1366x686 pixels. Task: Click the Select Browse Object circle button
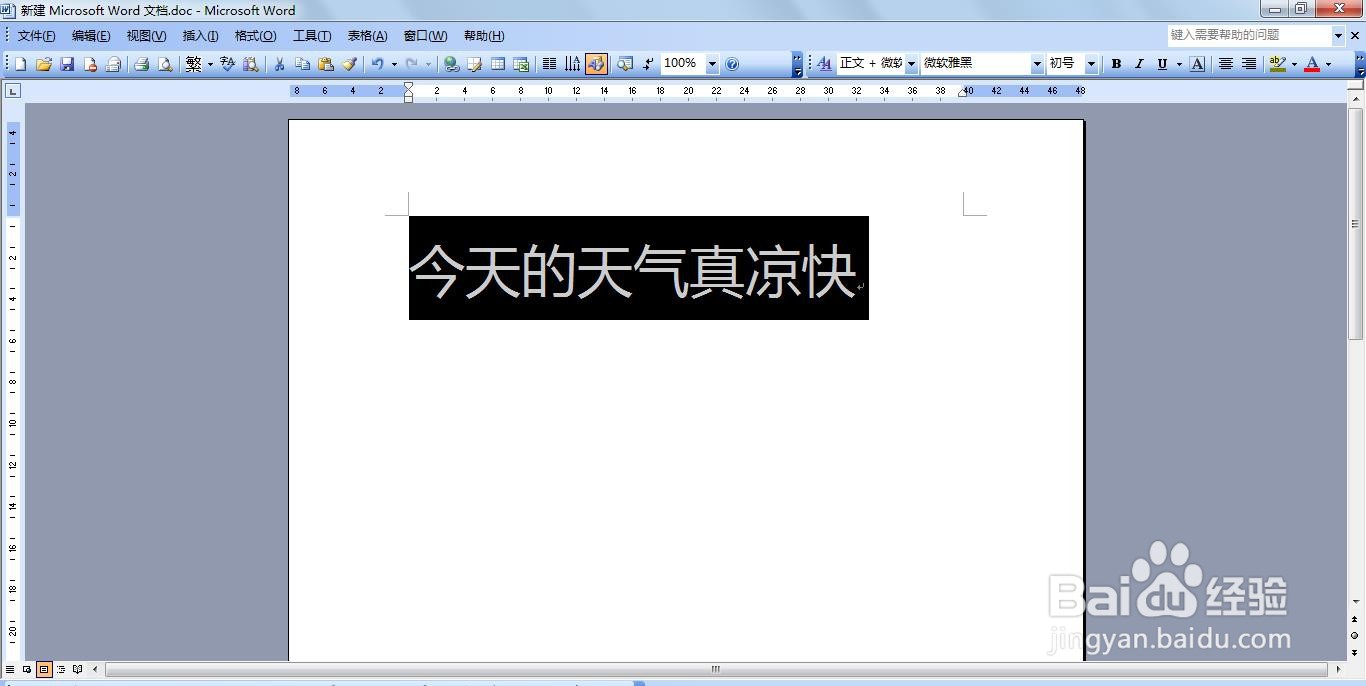[x=1355, y=635]
